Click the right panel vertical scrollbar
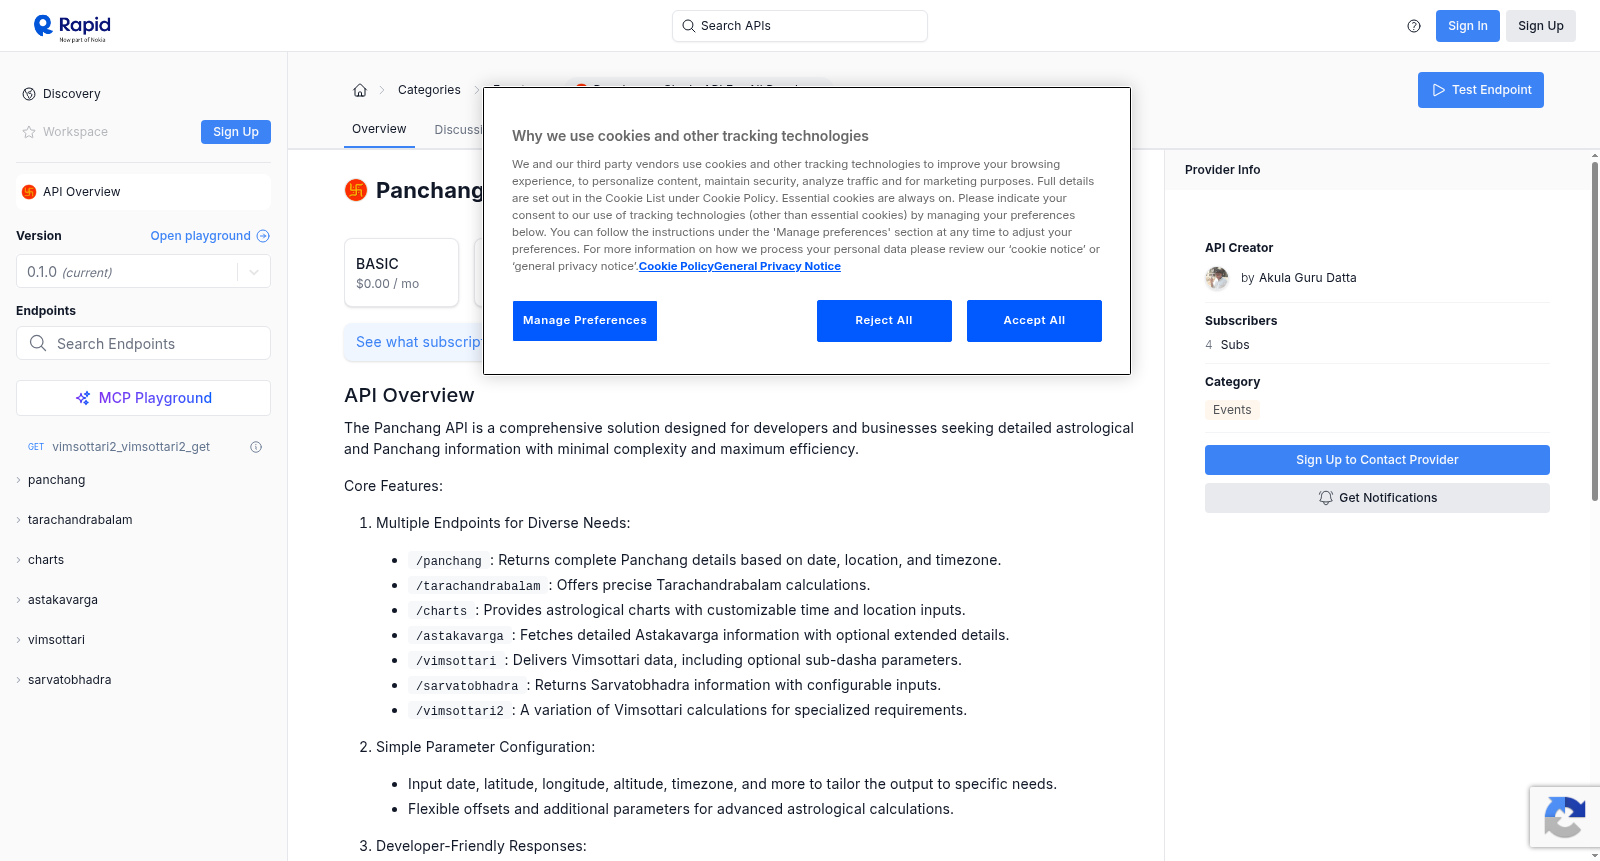The width and height of the screenshot is (1600, 861). click(x=1595, y=330)
